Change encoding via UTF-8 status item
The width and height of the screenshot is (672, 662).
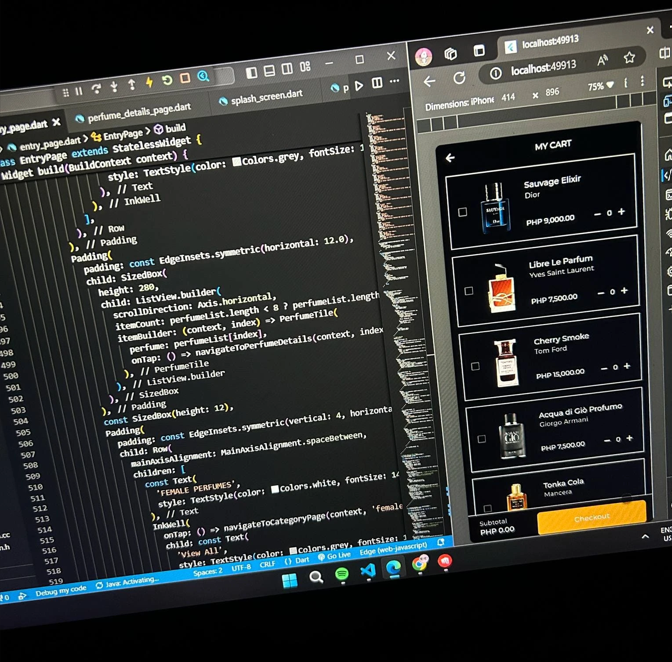tap(241, 568)
